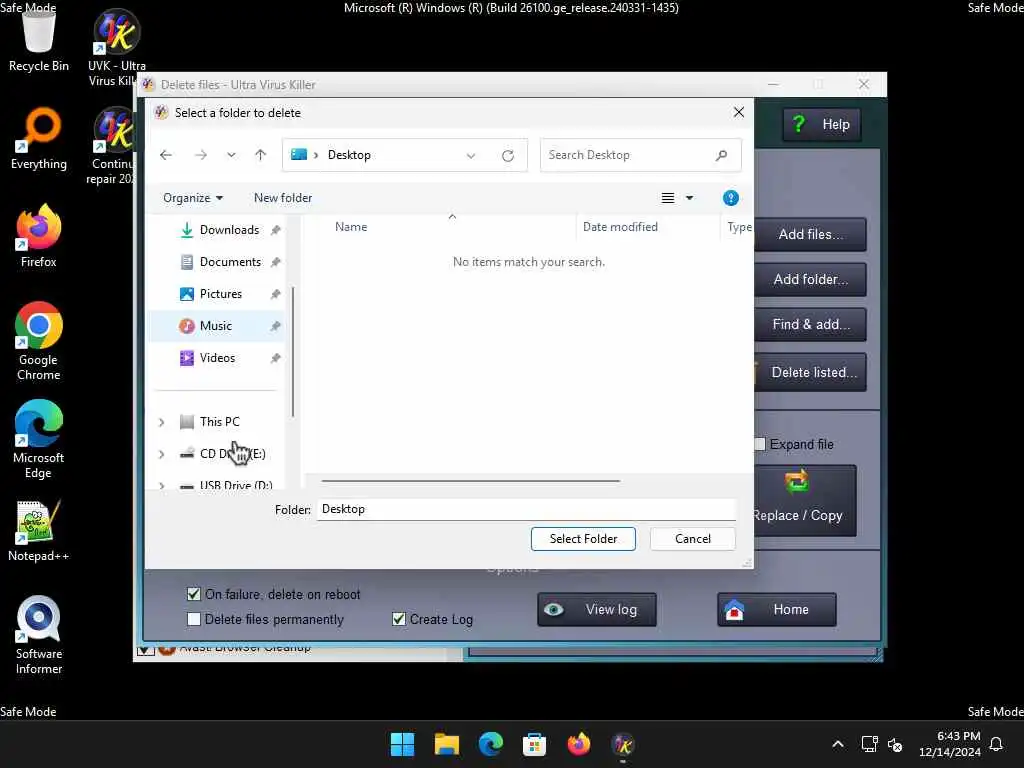Click the Windows Start button

click(x=402, y=744)
